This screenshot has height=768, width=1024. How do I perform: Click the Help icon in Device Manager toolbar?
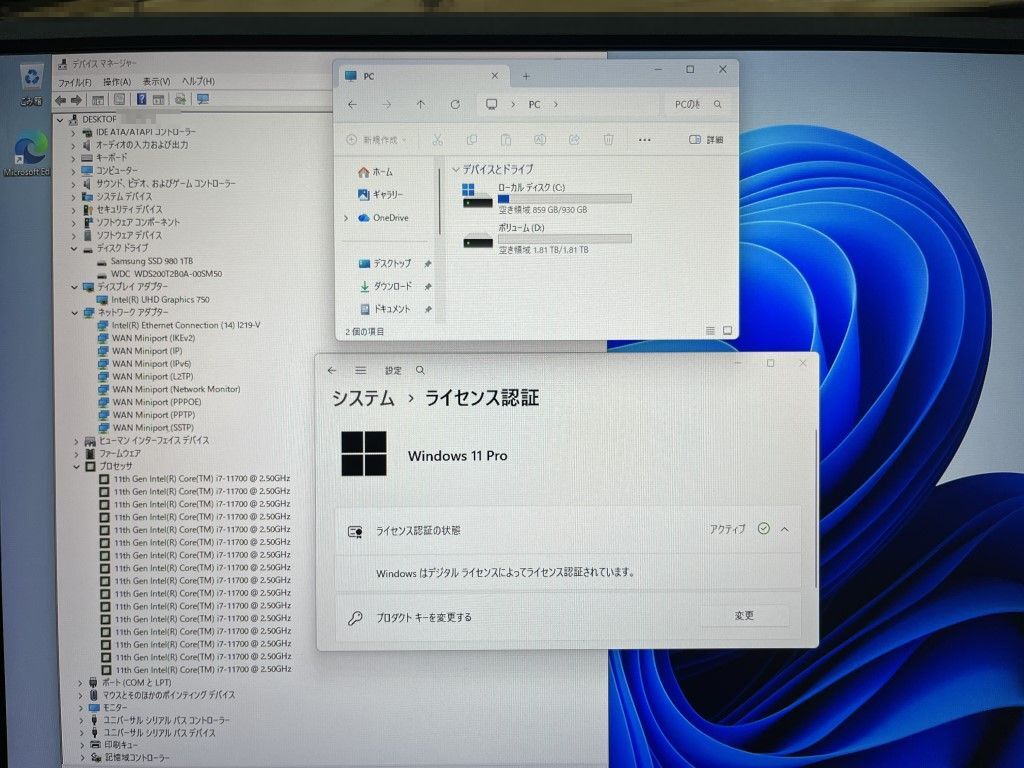click(141, 99)
